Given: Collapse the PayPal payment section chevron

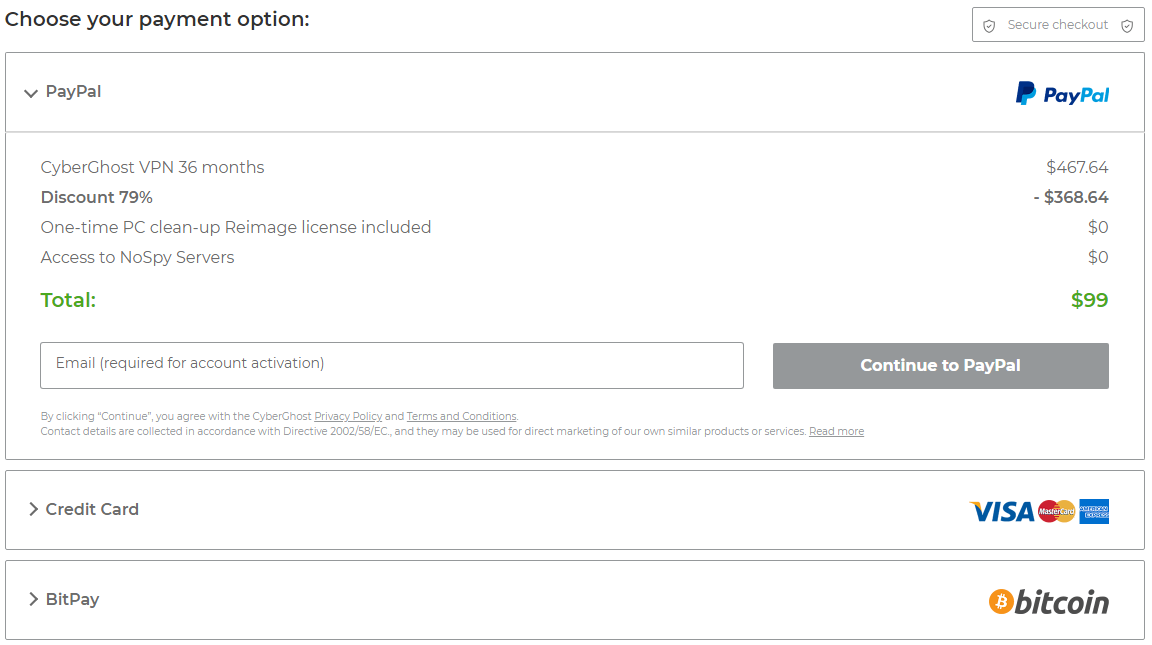Looking at the screenshot, I should pyautogui.click(x=30, y=93).
